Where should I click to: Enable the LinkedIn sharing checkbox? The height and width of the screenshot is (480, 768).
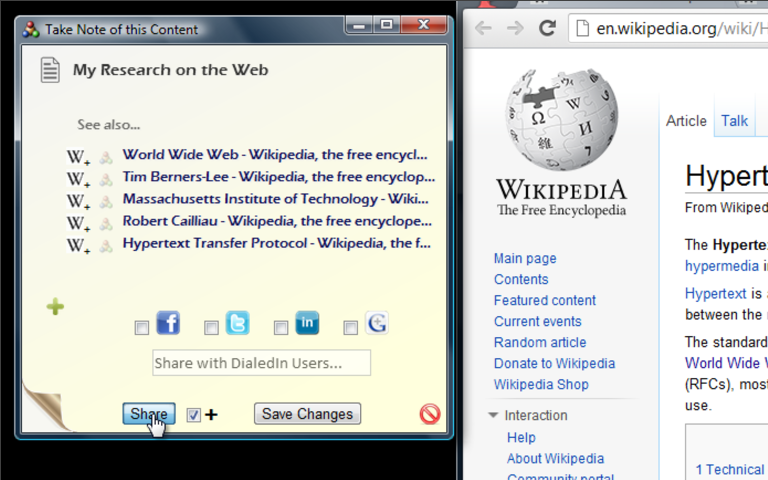(x=281, y=328)
